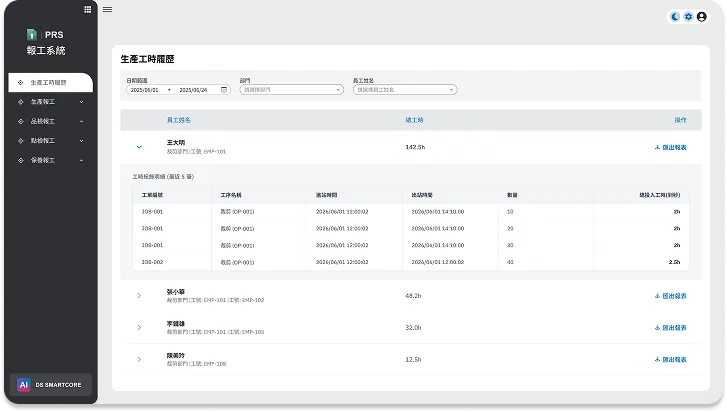Click quantity cell 10
Screen dimensions: 727x412
click(x=510, y=212)
